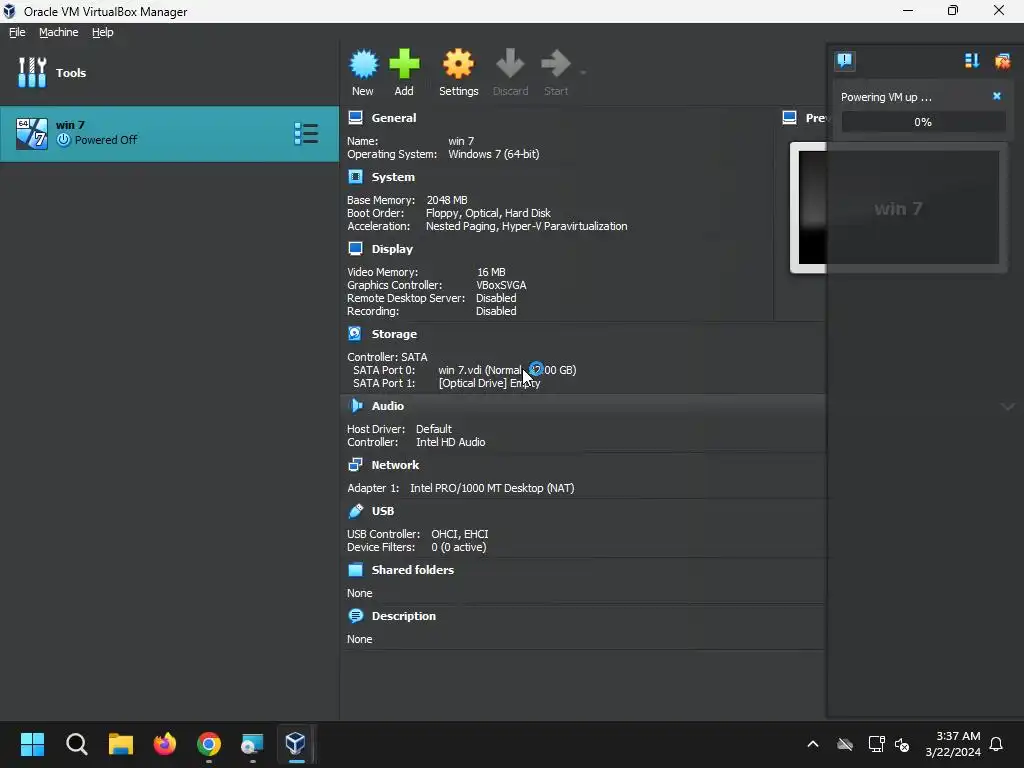This screenshot has width=1024, height=768.
Task: Launch Firefox from the taskbar
Action: pyautogui.click(x=165, y=744)
